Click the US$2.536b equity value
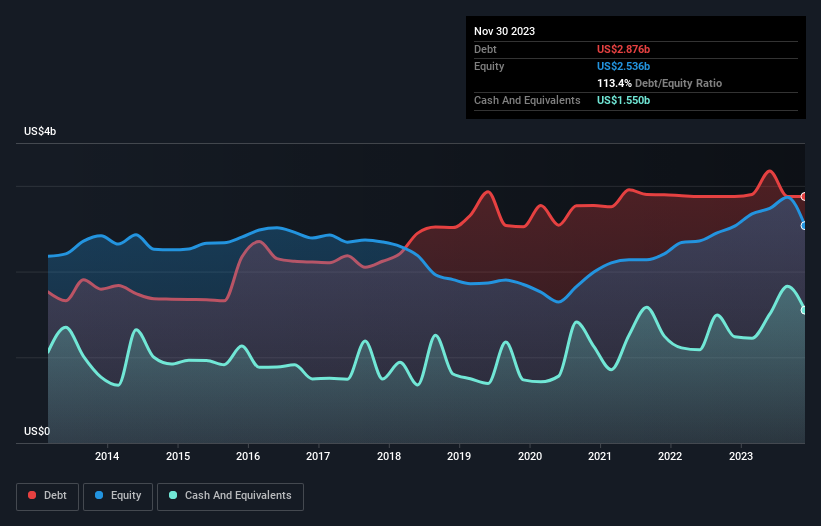 [623, 66]
